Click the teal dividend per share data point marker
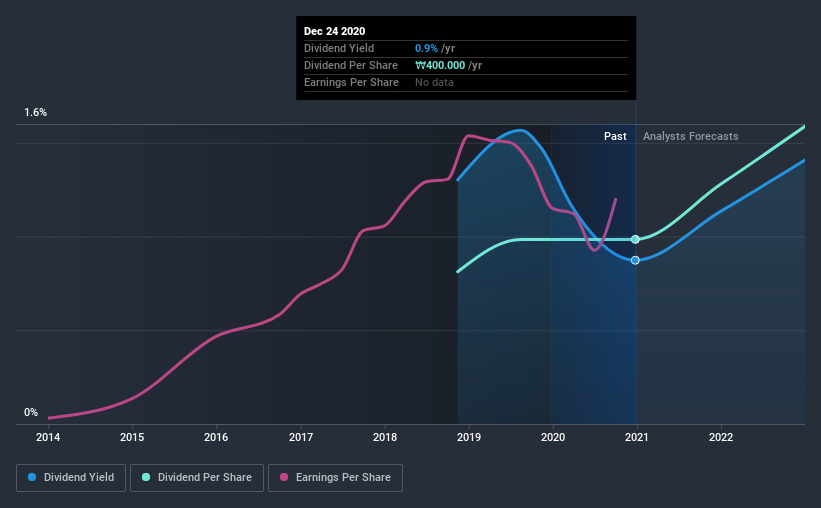Screen dimensions: 821x508 point(635,239)
